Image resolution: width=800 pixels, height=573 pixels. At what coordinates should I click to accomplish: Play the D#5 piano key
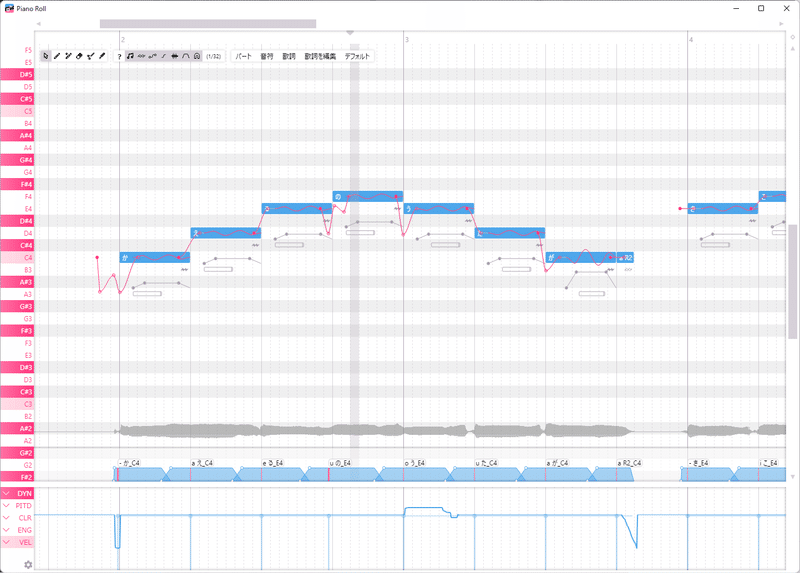tap(17, 74)
